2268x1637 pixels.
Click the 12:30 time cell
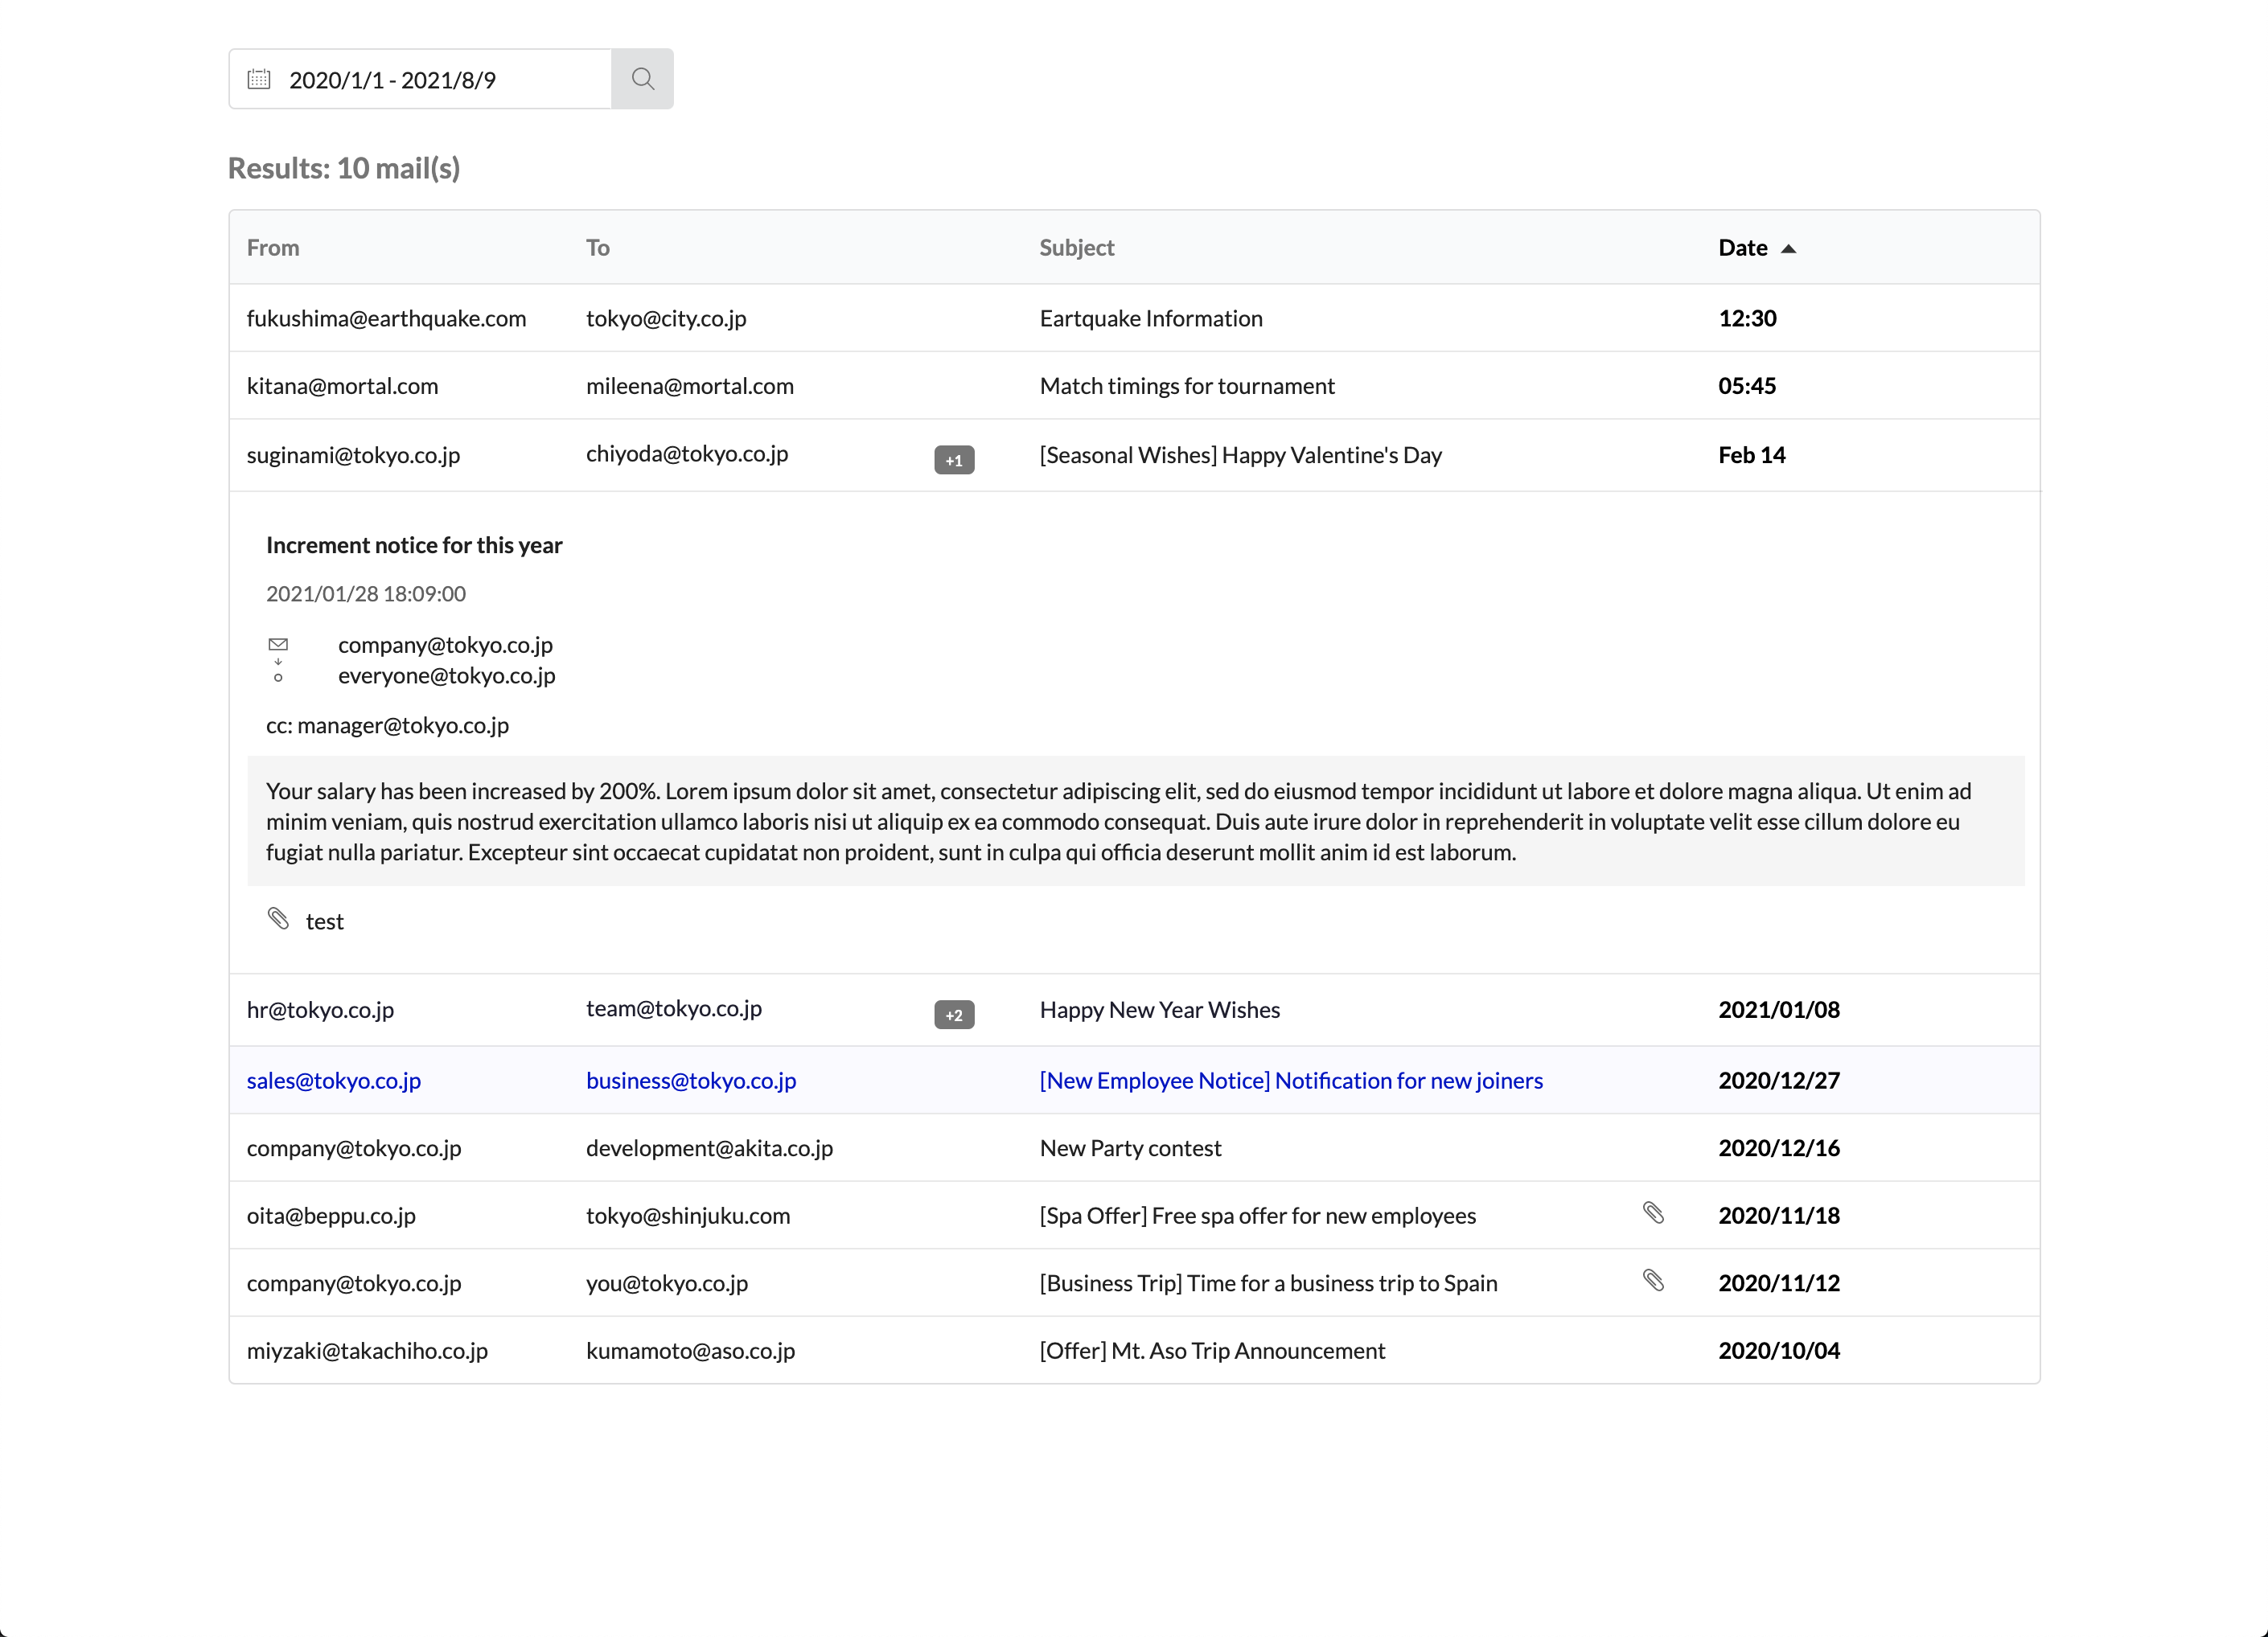click(x=1747, y=318)
